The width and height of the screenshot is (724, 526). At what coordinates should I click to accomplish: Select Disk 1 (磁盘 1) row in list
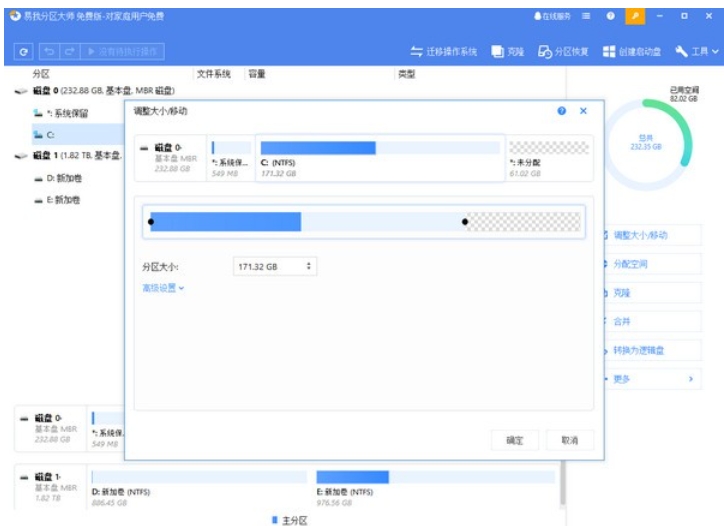[x=68, y=156]
